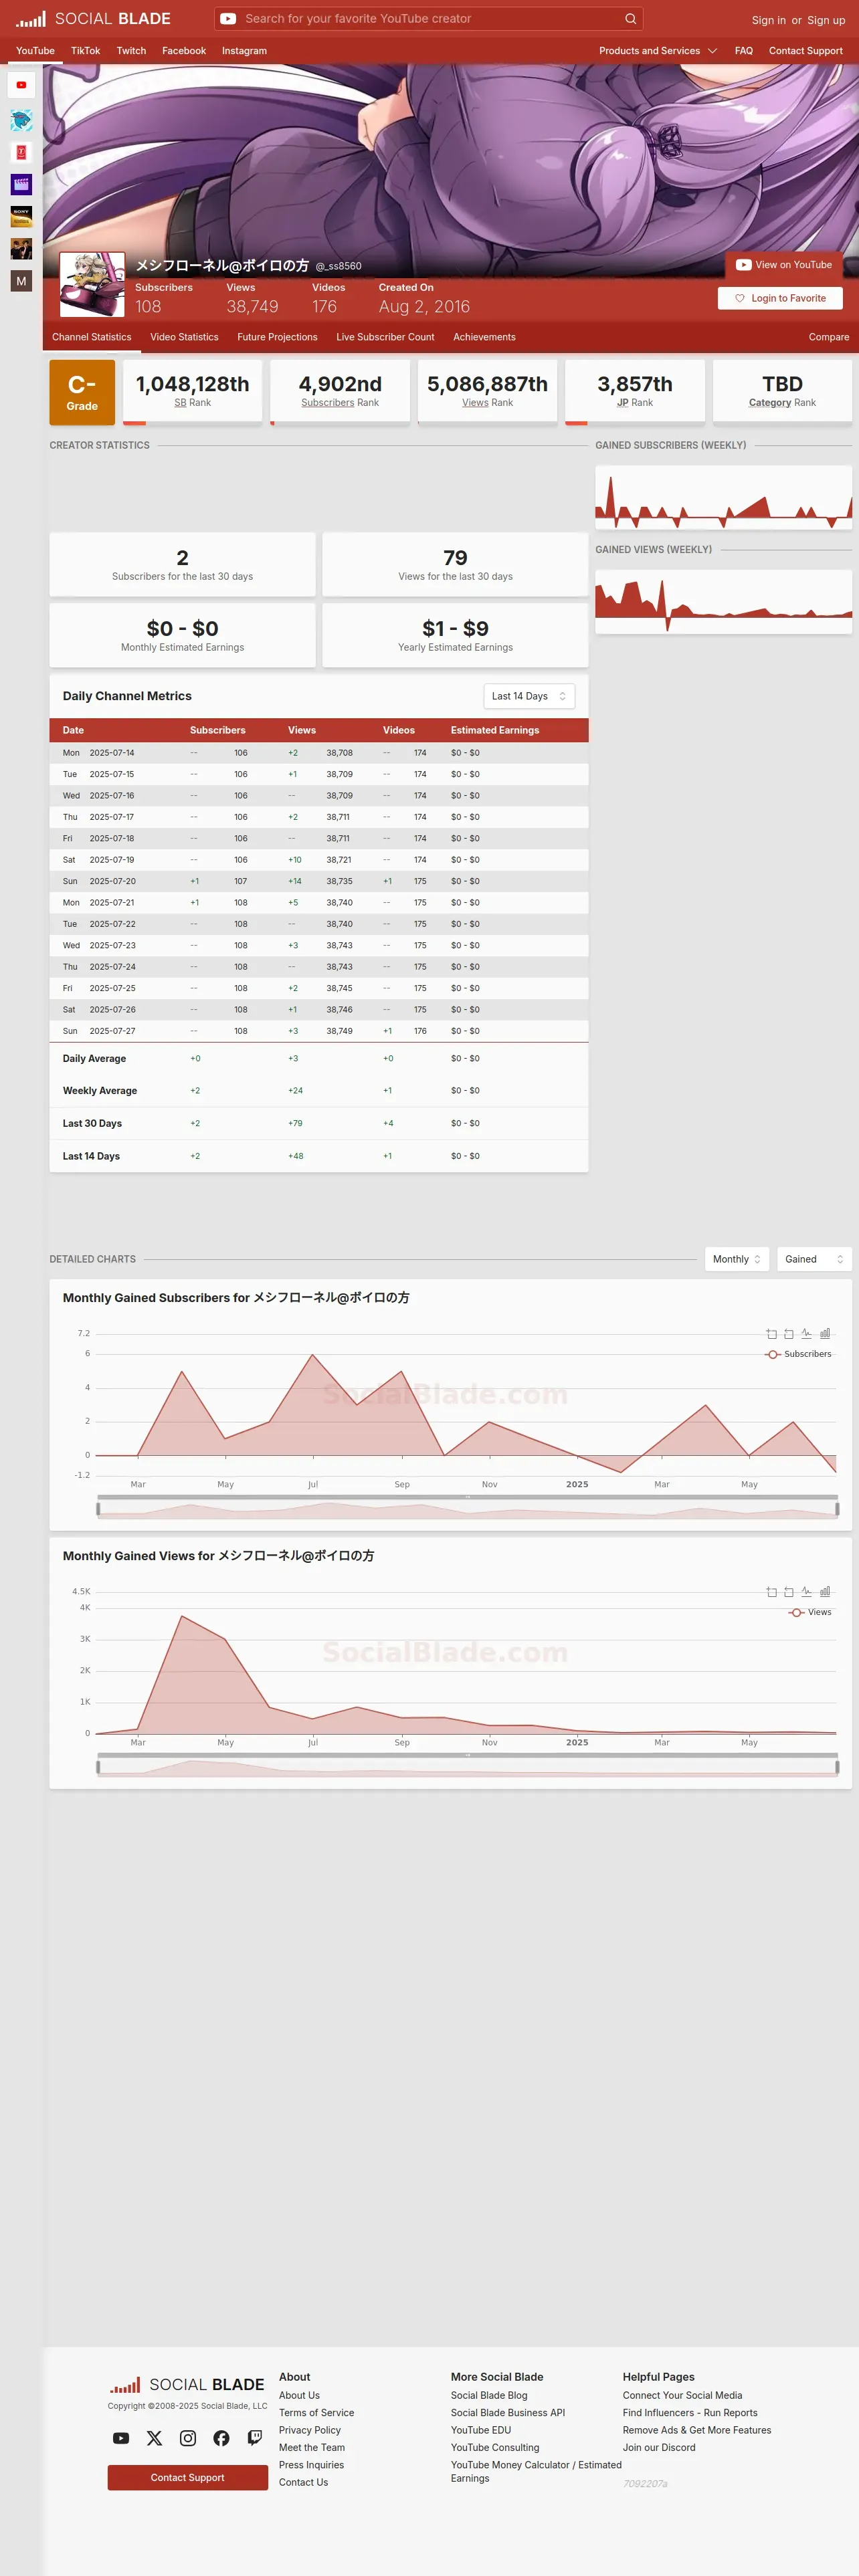Open footer Twitch social icon
Screen dimensions: 859x2576
point(255,2438)
